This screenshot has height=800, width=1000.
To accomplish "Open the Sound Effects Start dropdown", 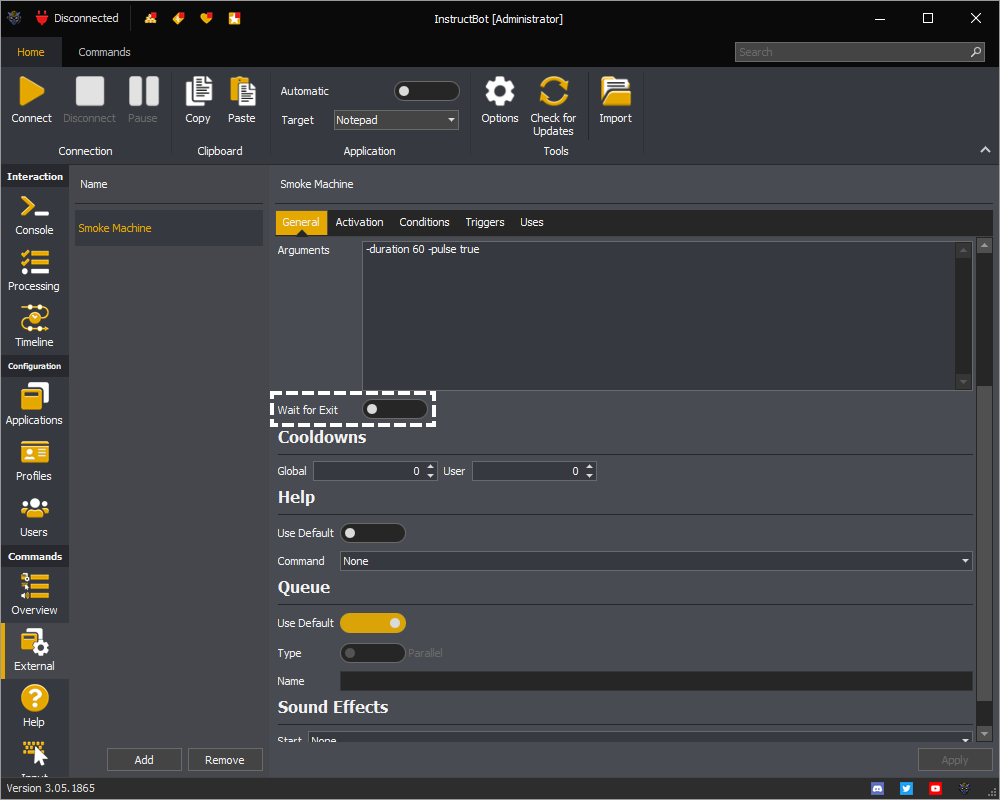I will click(640, 737).
